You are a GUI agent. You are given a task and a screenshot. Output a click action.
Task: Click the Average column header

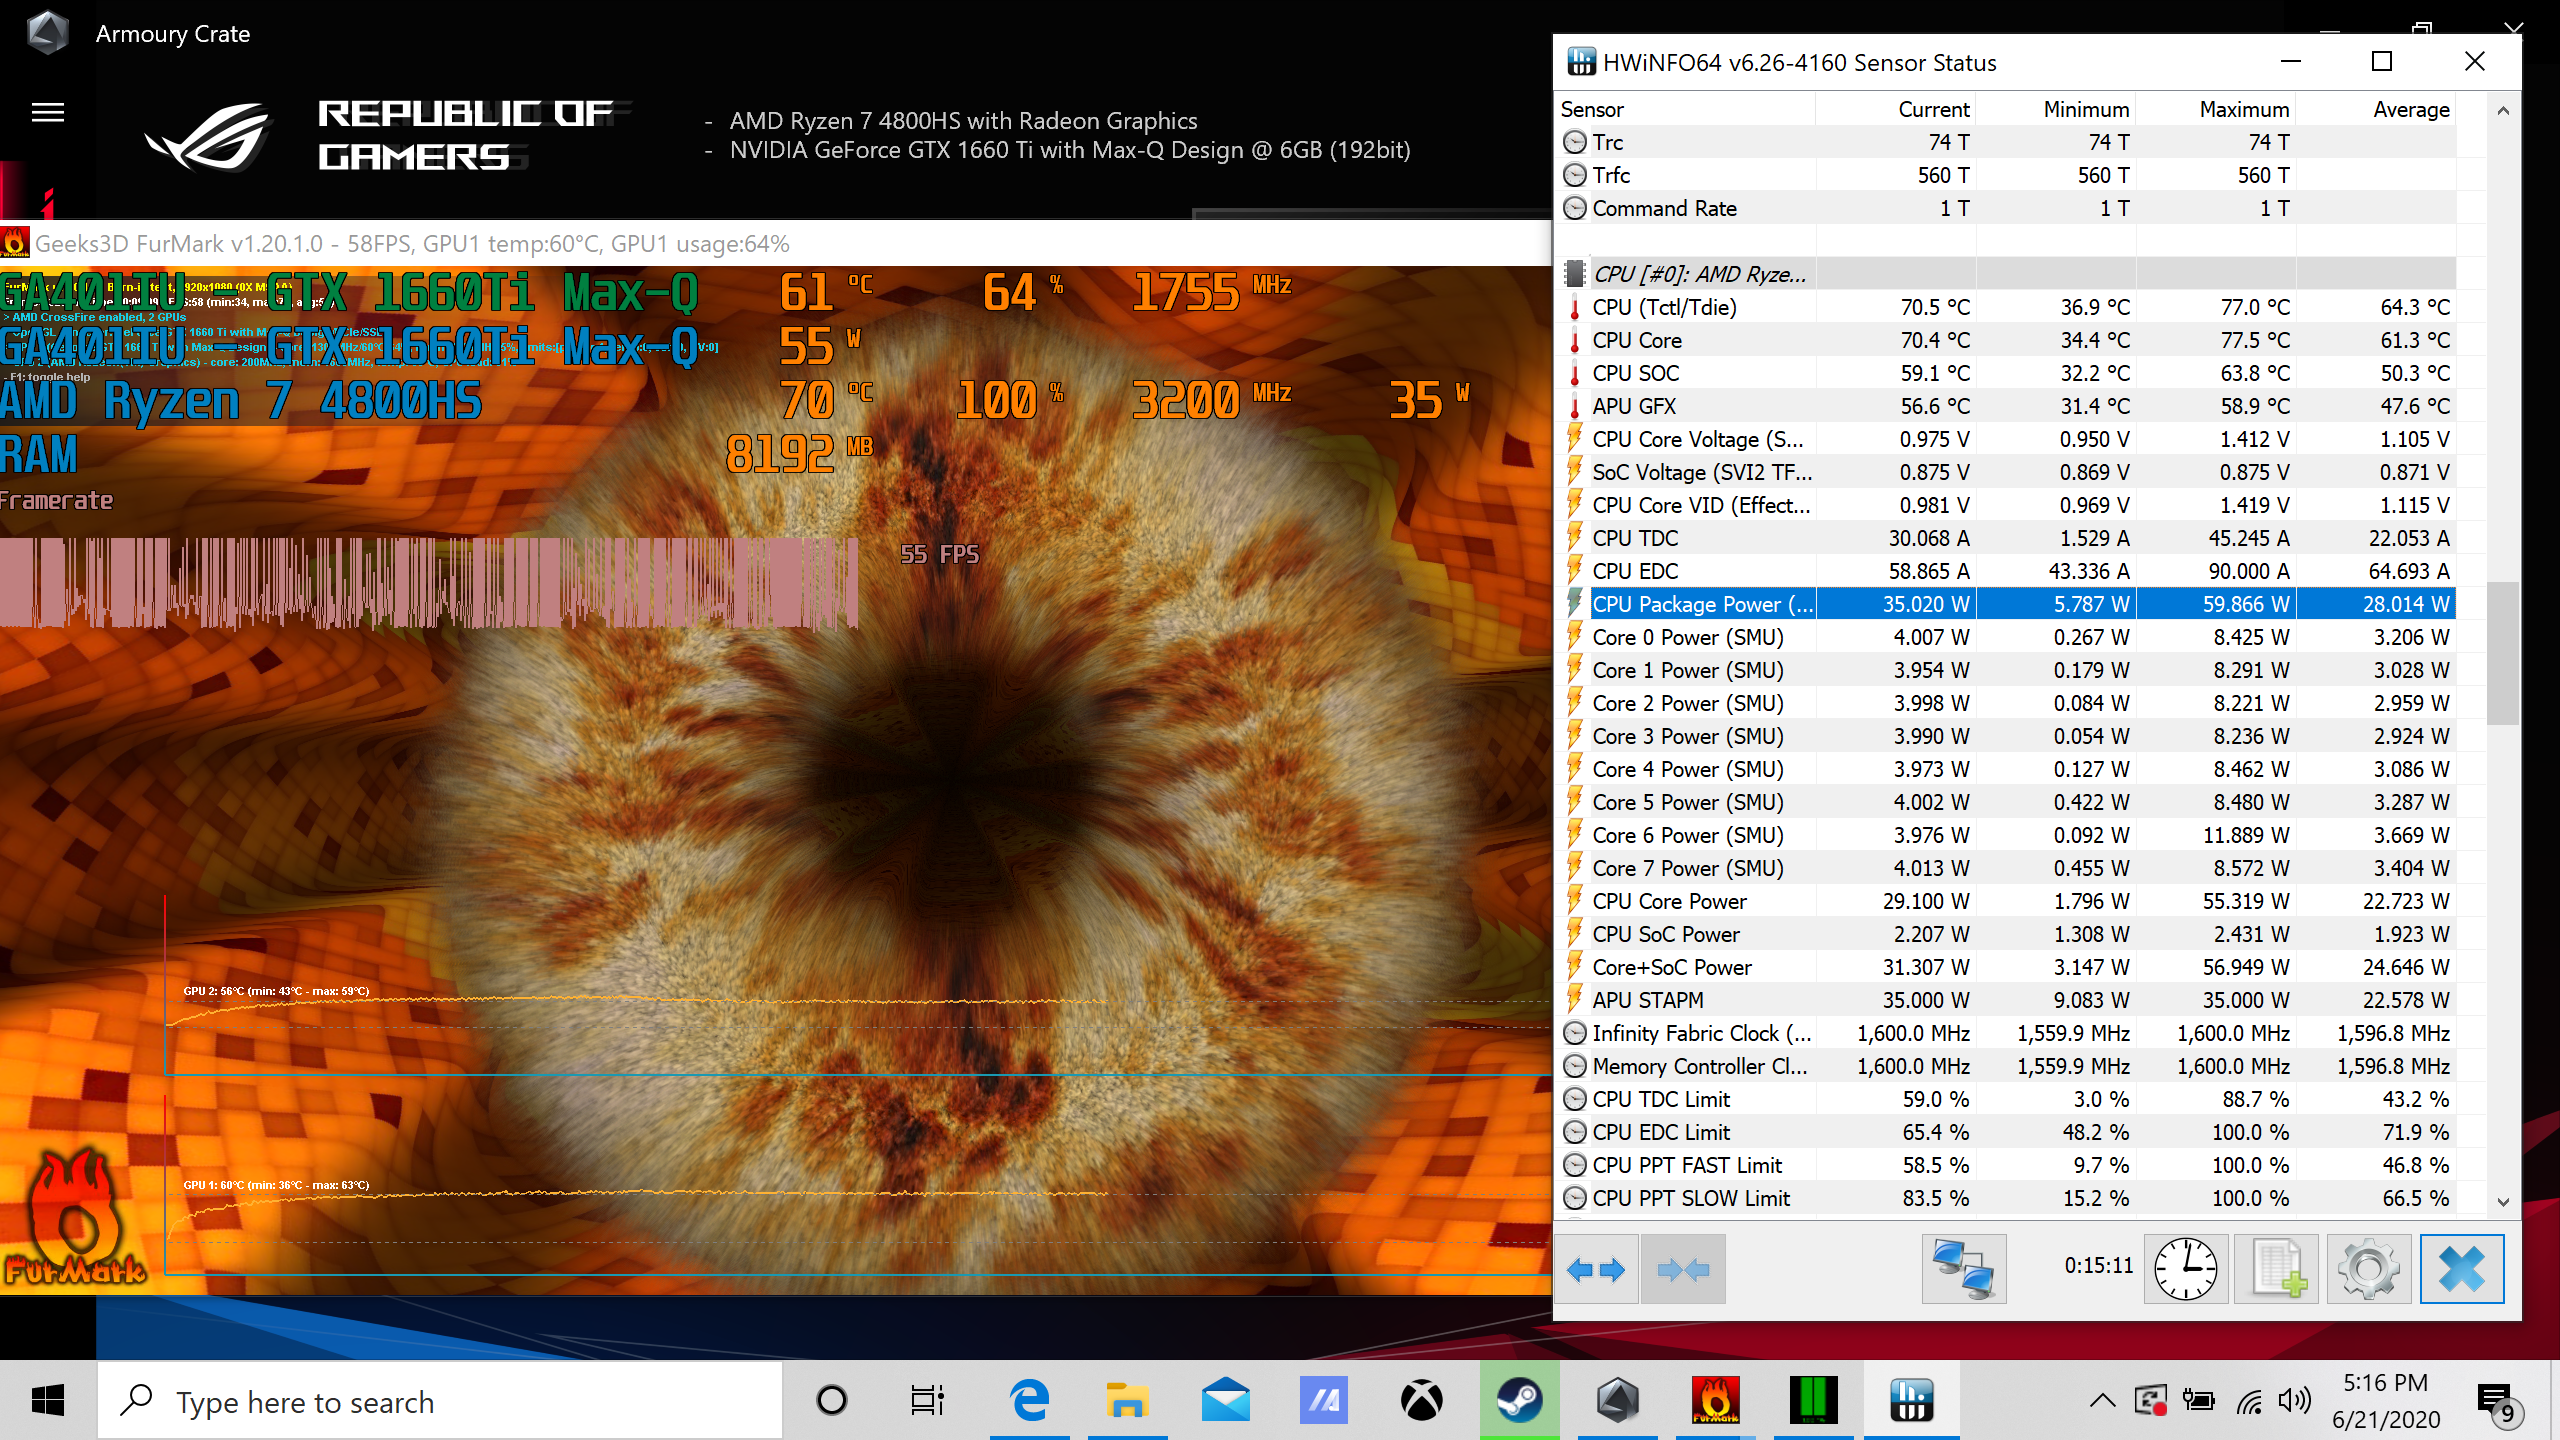[2376, 109]
